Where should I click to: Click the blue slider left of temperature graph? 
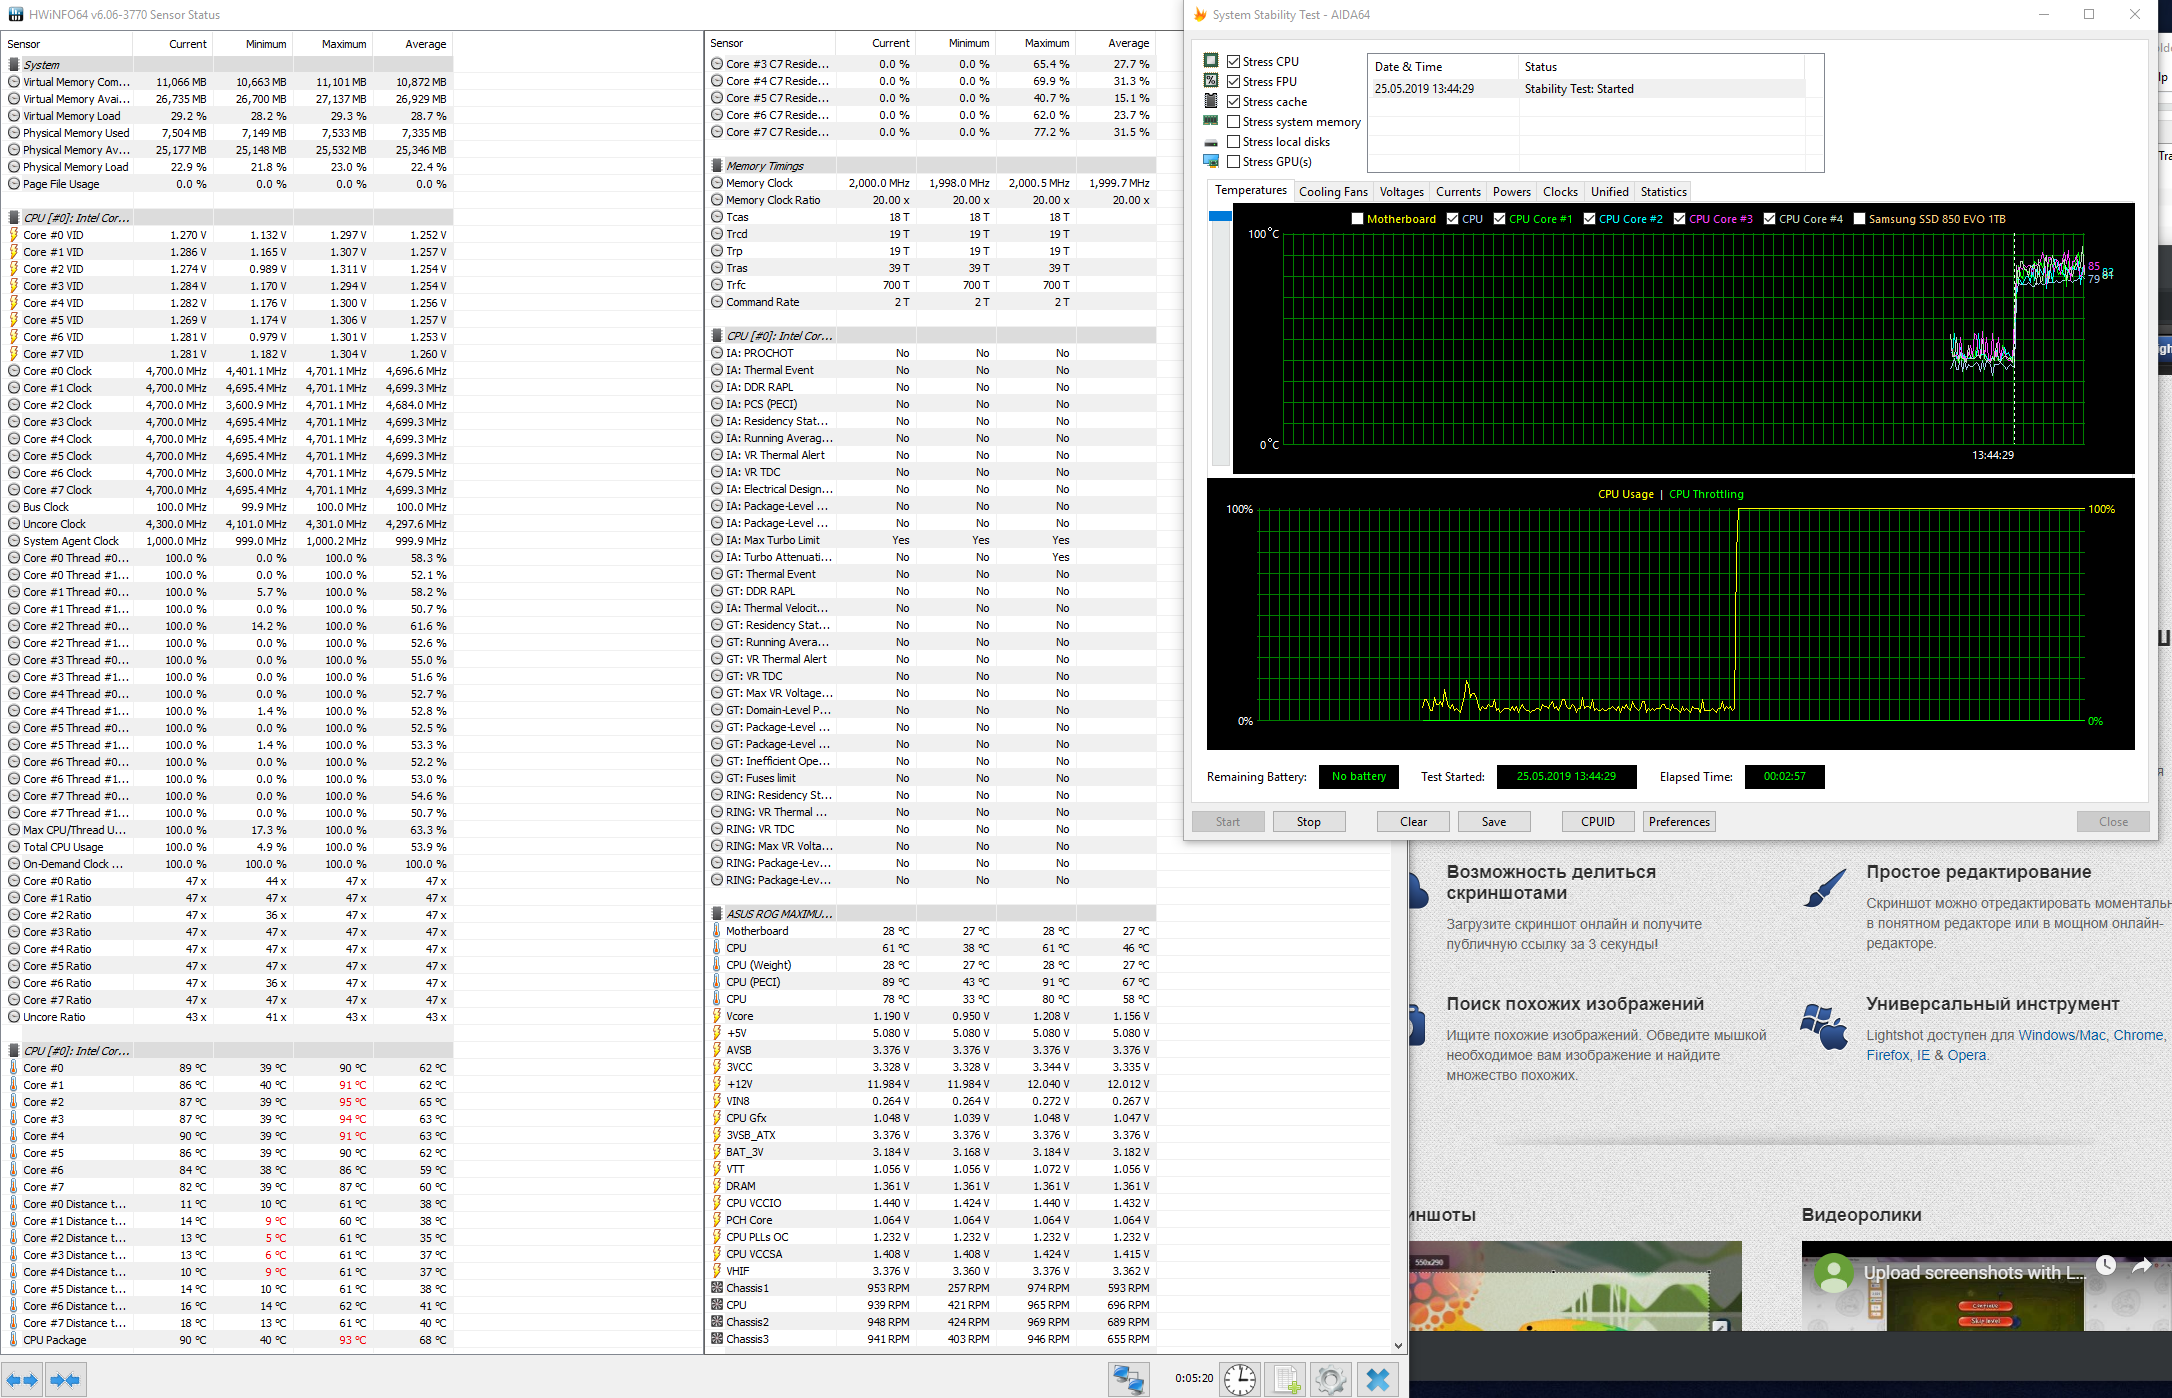point(1220,216)
